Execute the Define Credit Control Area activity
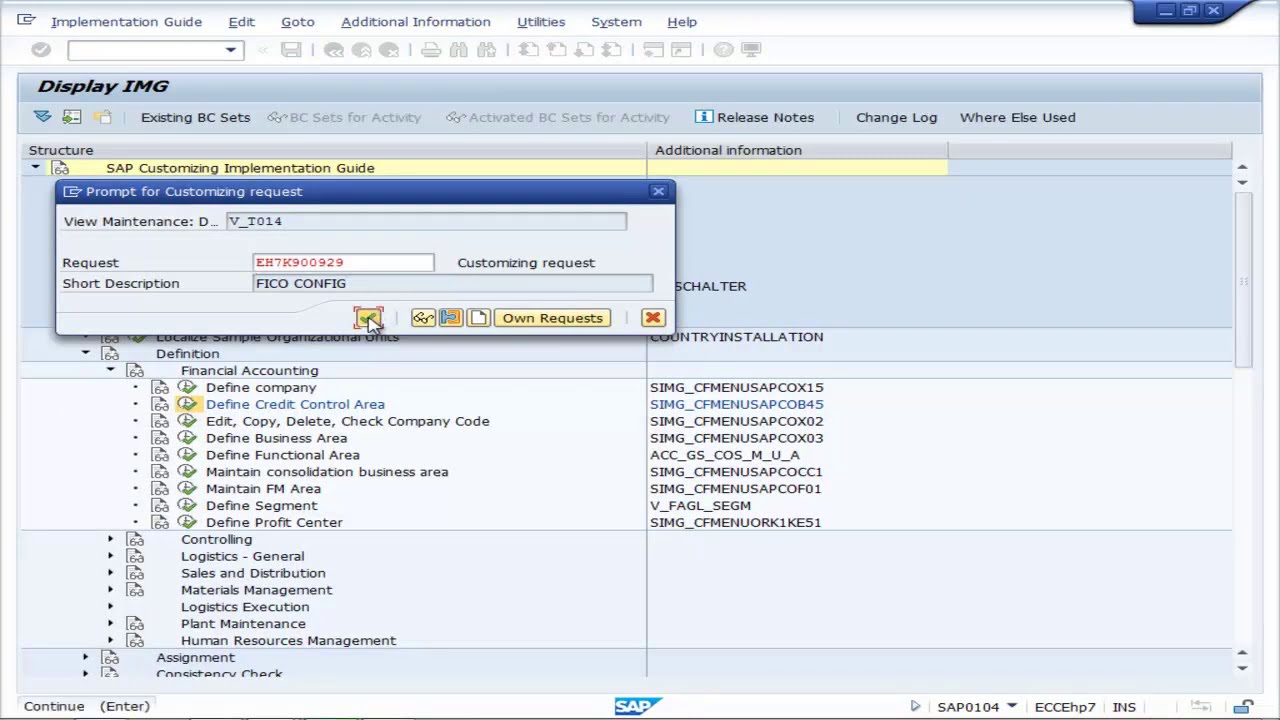Screen dimensions: 1280x720 (187, 404)
